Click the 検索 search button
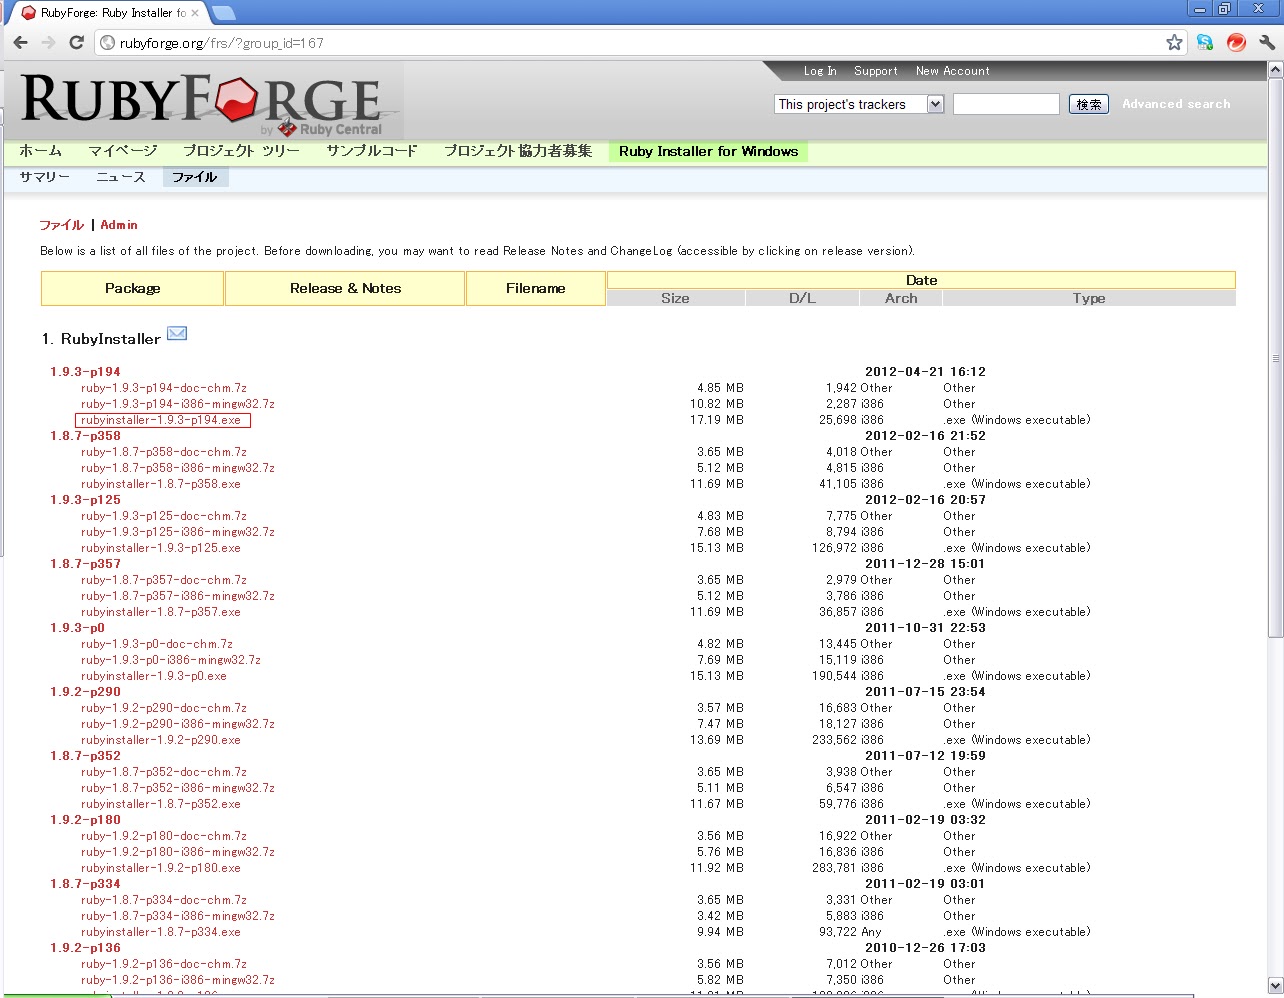Image resolution: width=1284 pixels, height=998 pixels. (1089, 104)
